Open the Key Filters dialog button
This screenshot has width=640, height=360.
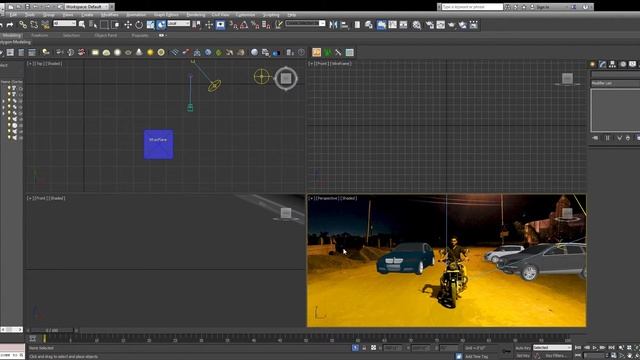555,356
